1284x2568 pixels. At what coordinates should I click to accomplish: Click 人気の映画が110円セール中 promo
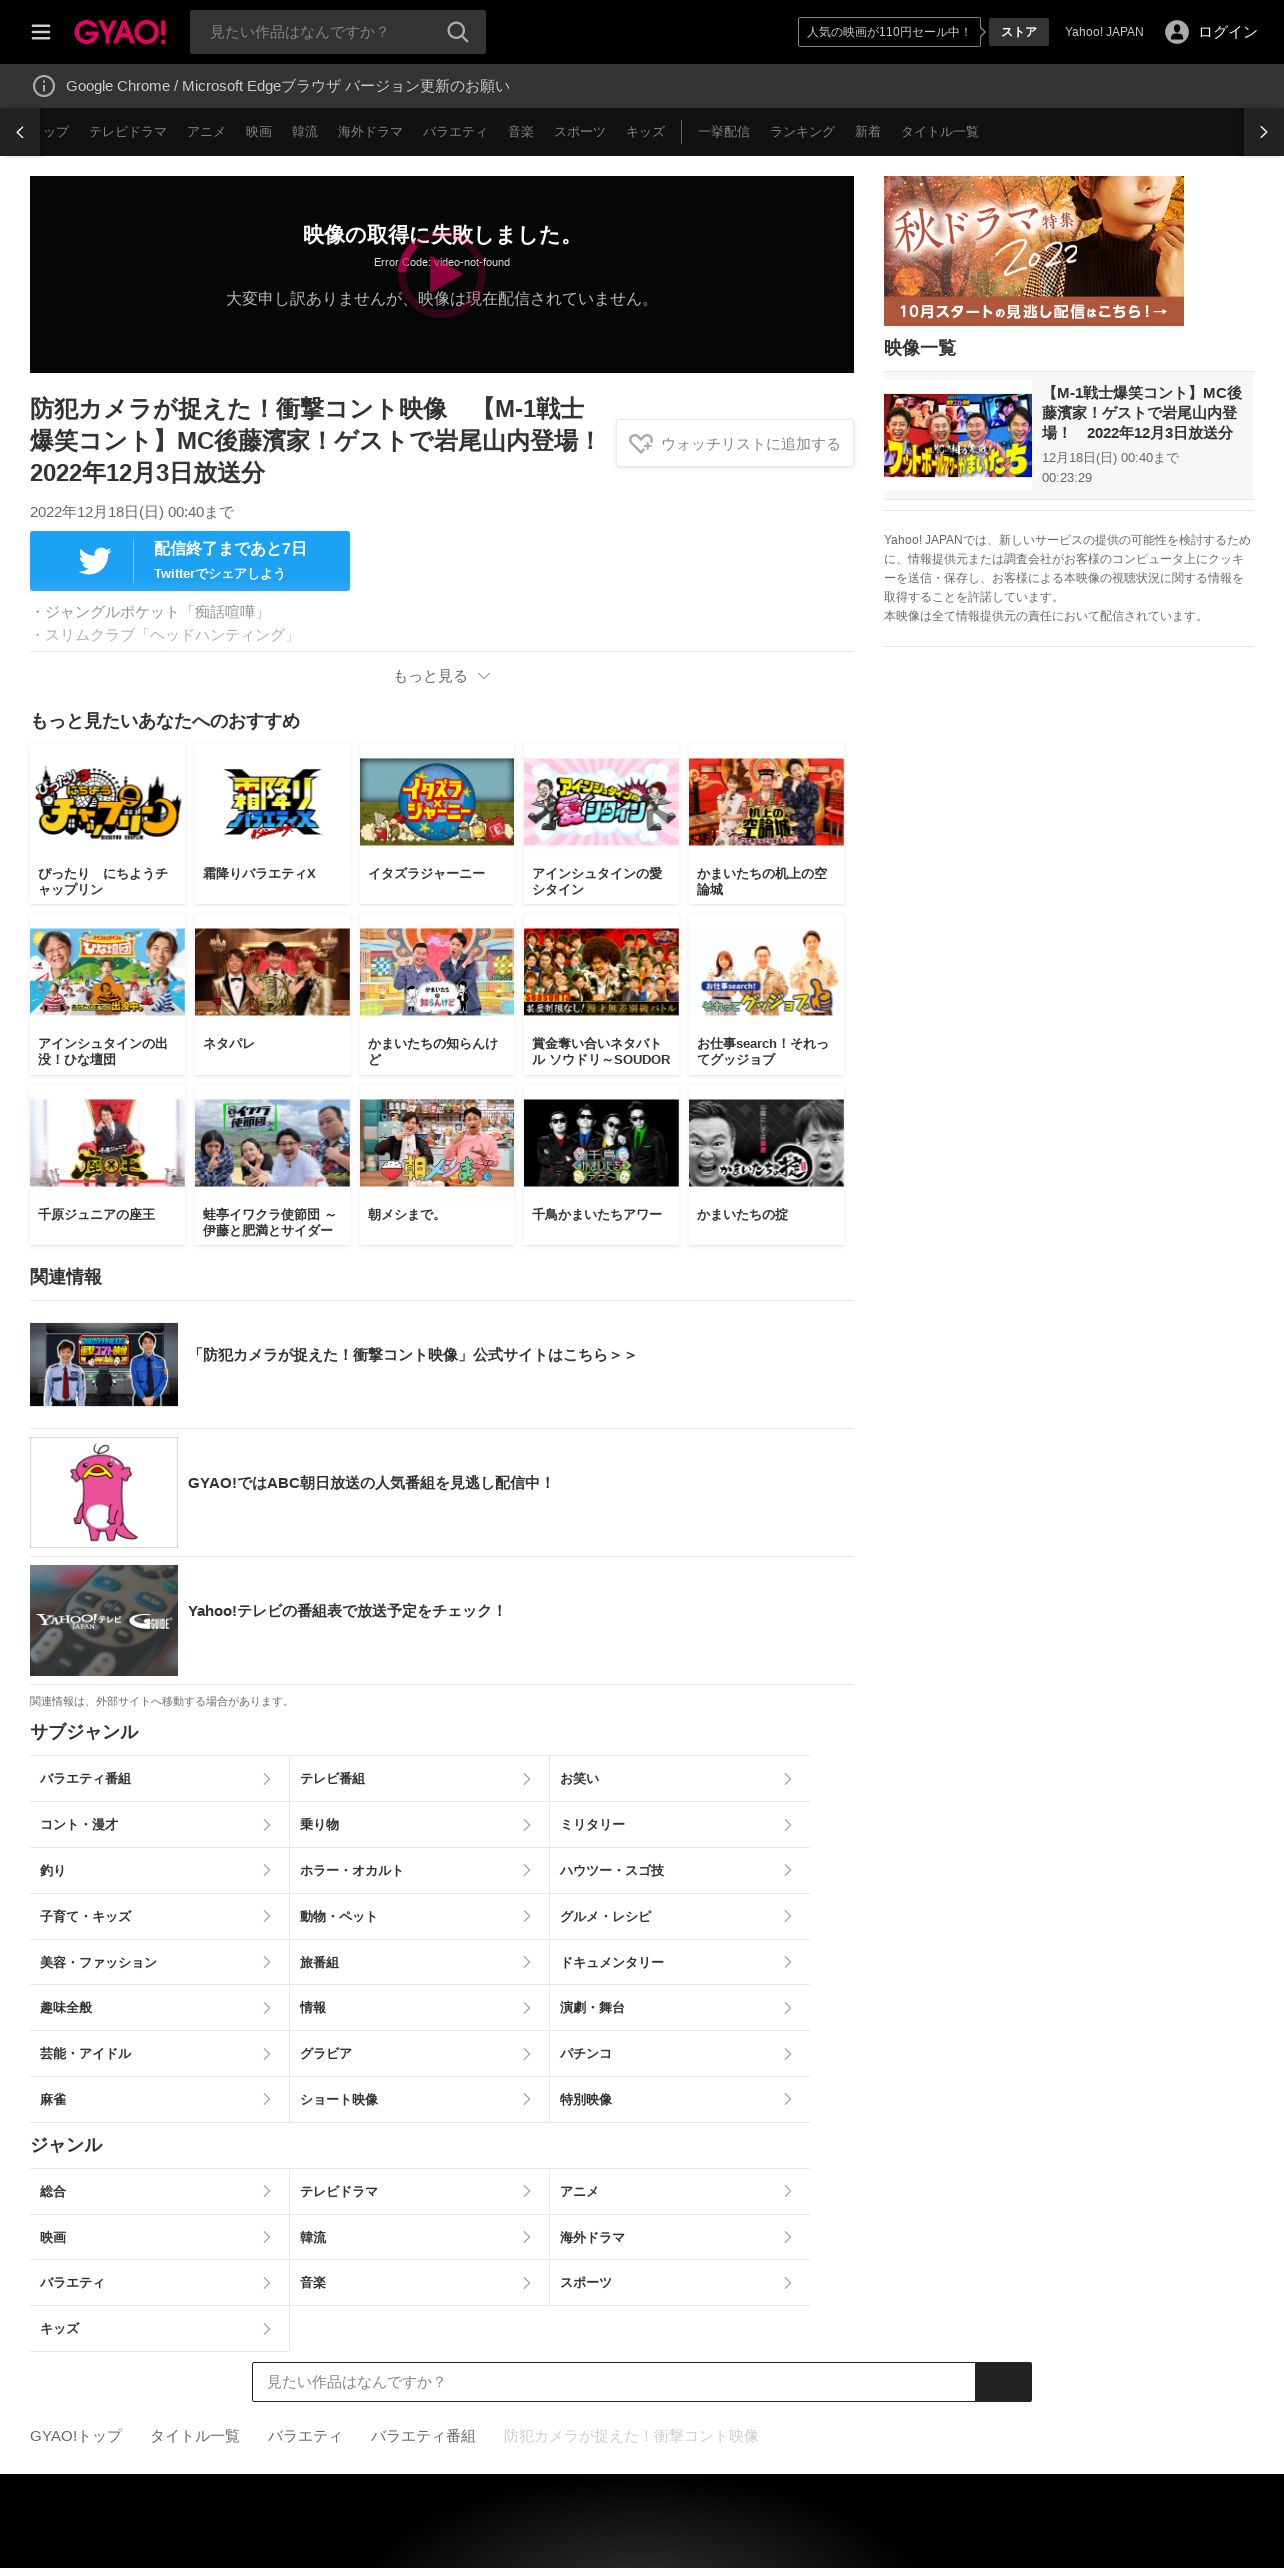pyautogui.click(x=889, y=32)
